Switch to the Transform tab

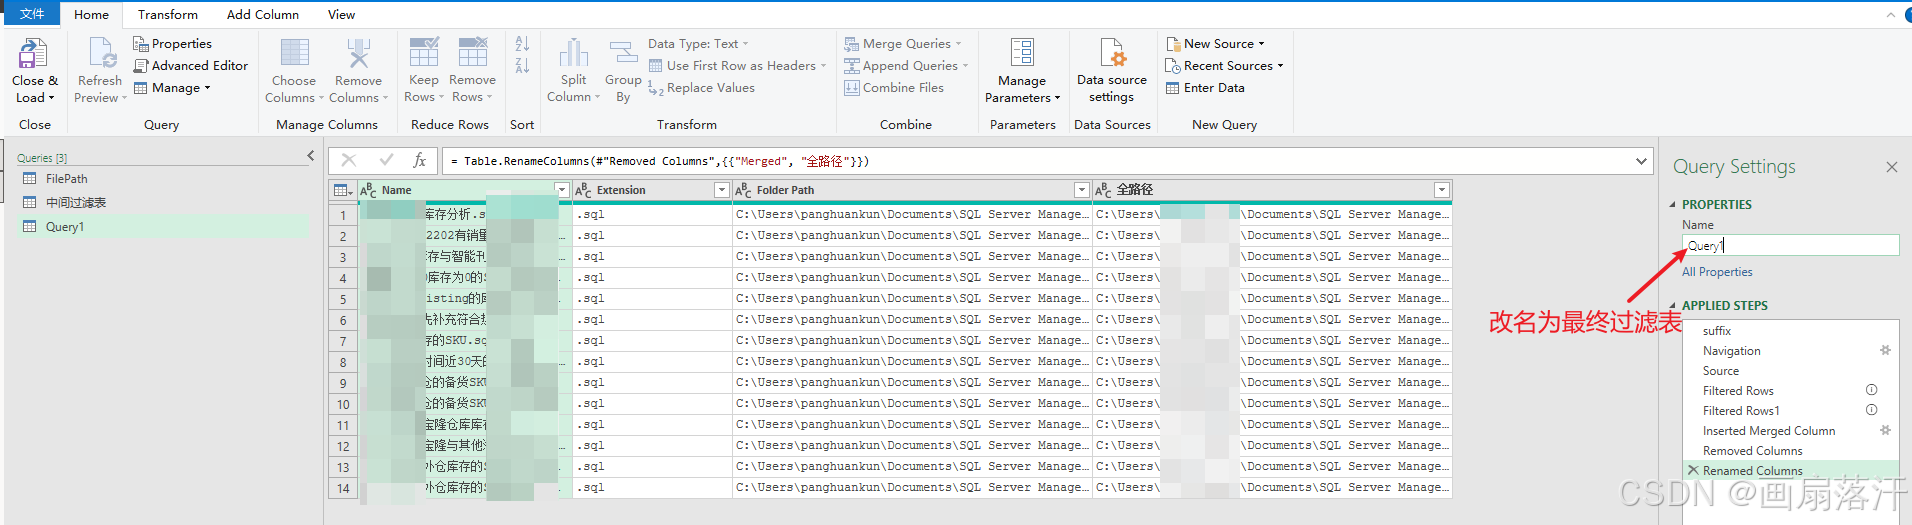pos(168,15)
